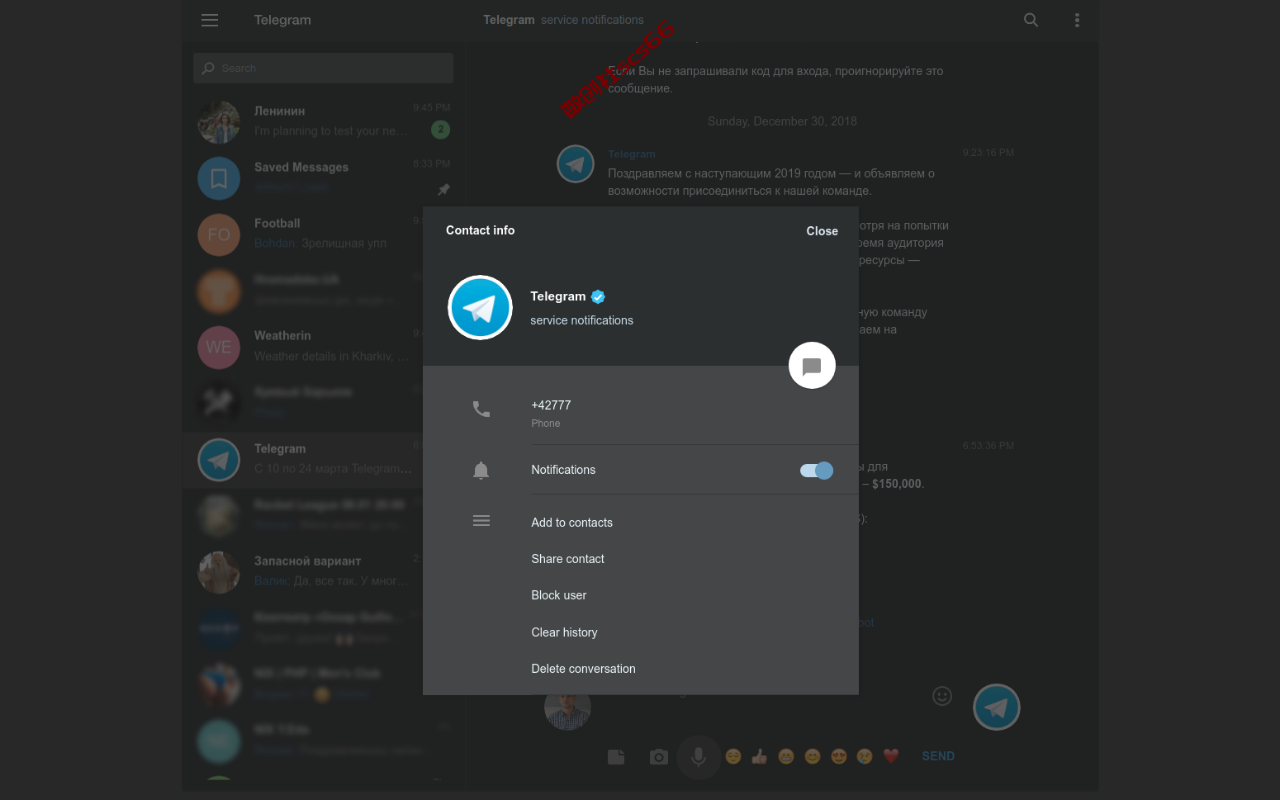Click the Telegram service notifications chat title
Screen dimensions: 1280x800
tap(563, 20)
